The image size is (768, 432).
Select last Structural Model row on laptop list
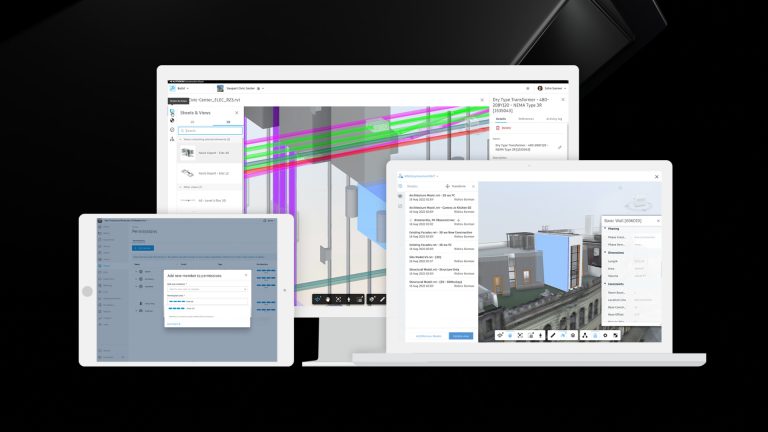[441, 284]
